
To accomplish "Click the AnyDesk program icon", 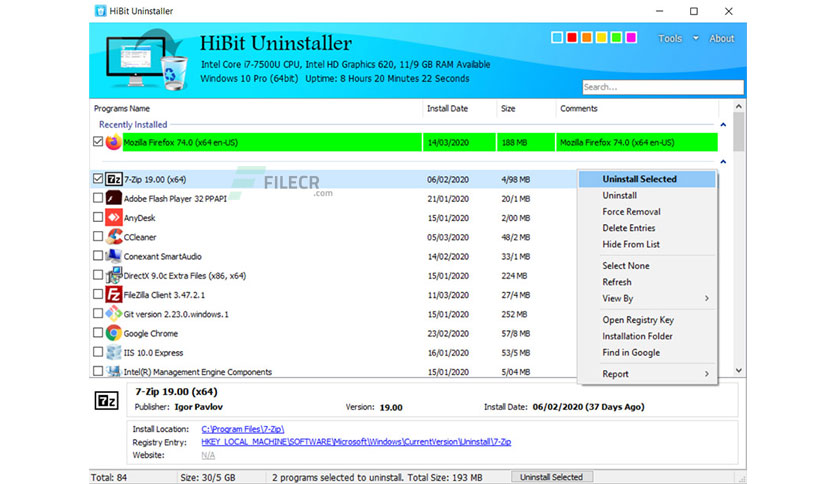I will pyautogui.click(x=113, y=217).
